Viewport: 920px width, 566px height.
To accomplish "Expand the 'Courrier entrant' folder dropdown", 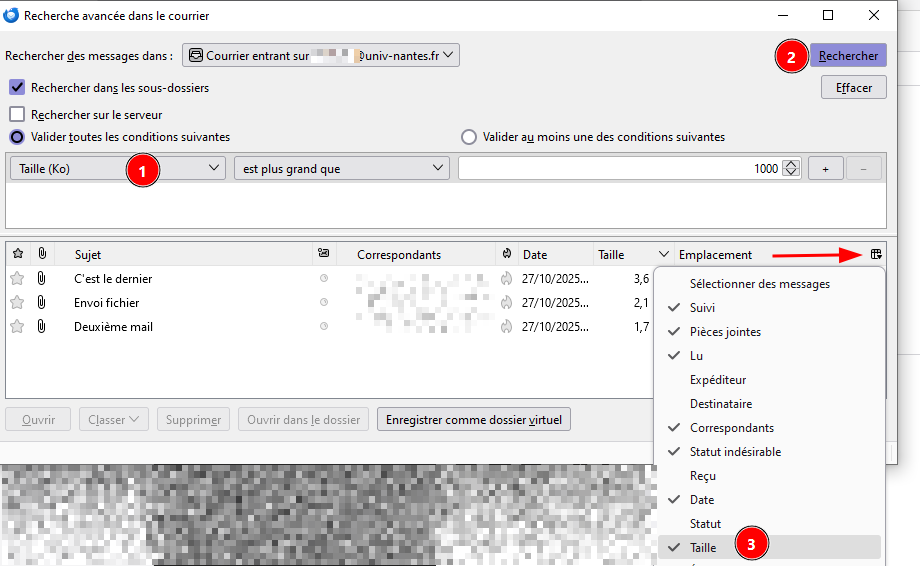I will (321, 56).
